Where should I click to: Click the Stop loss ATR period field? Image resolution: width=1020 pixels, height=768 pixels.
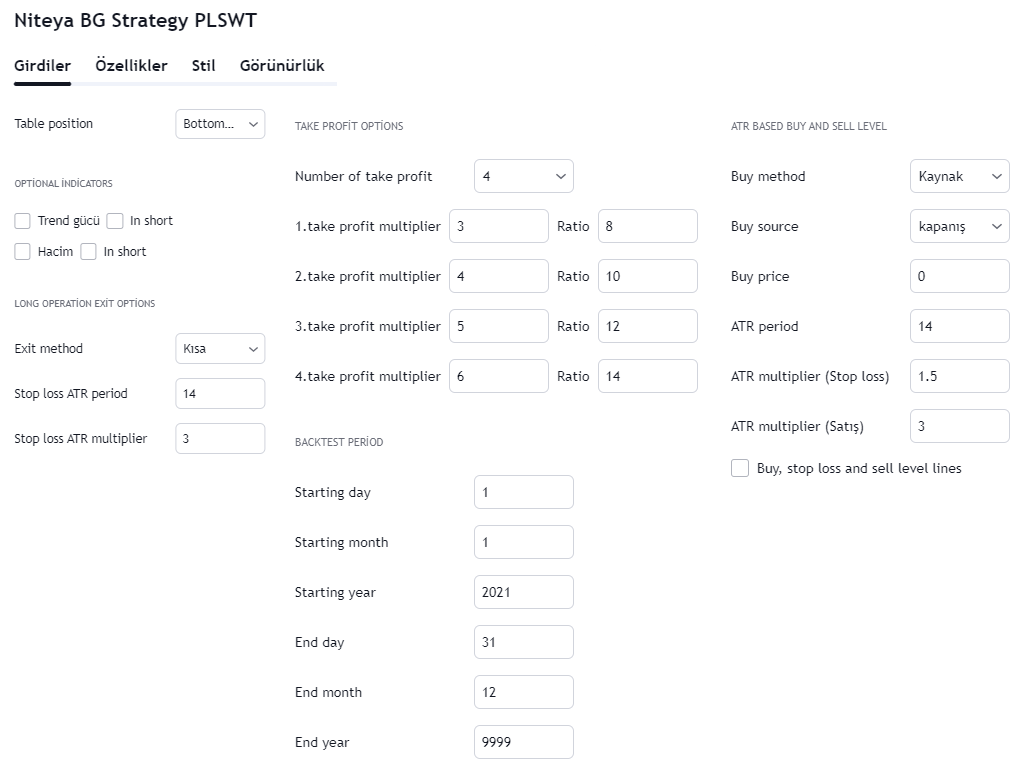click(220, 394)
